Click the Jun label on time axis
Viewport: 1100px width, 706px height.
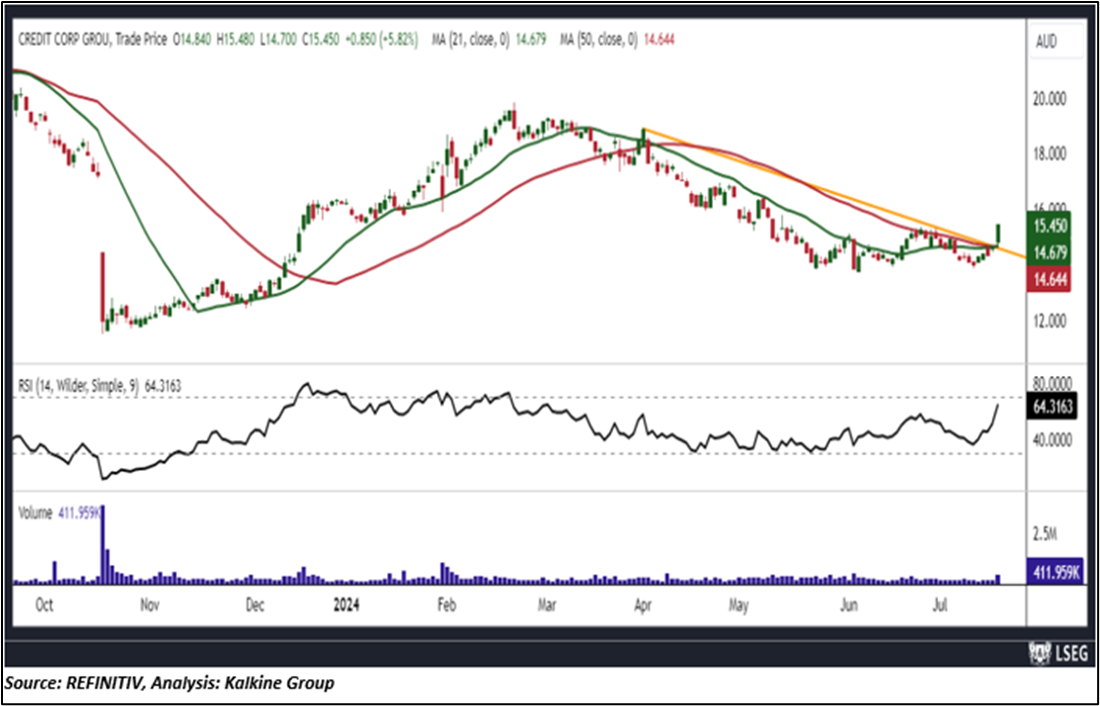click(x=850, y=606)
